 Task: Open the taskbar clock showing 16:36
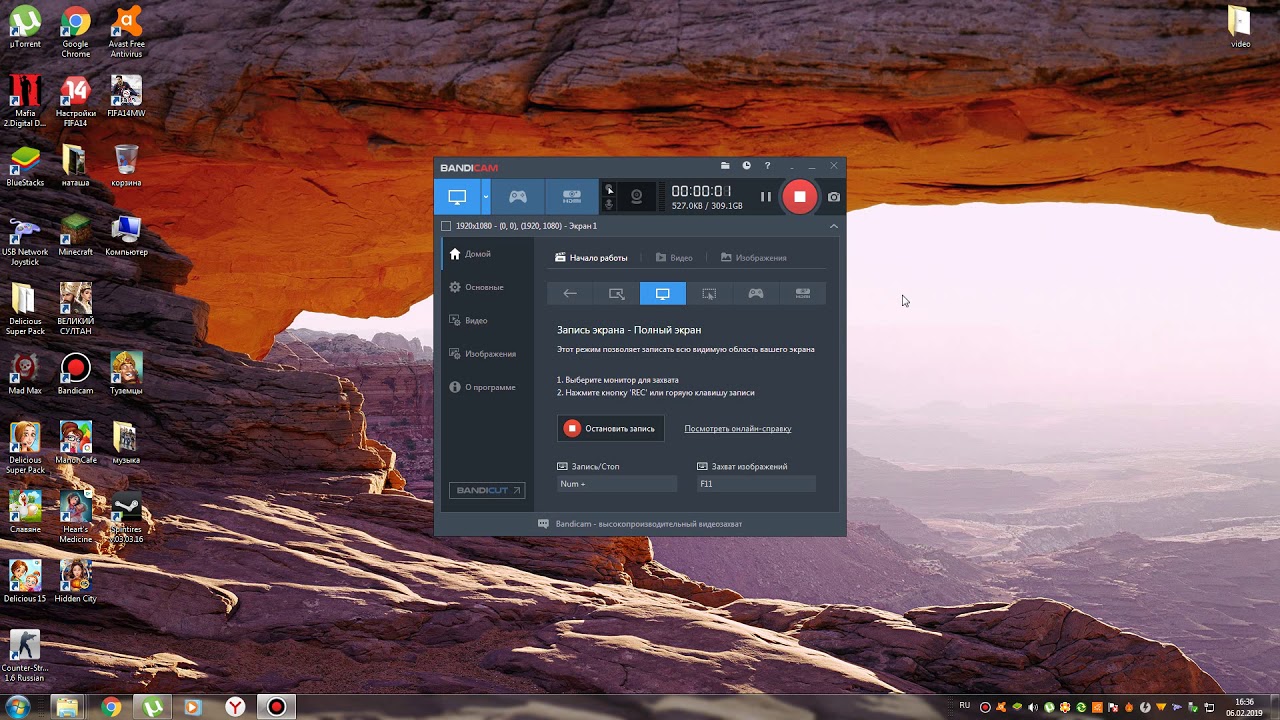coord(1244,707)
